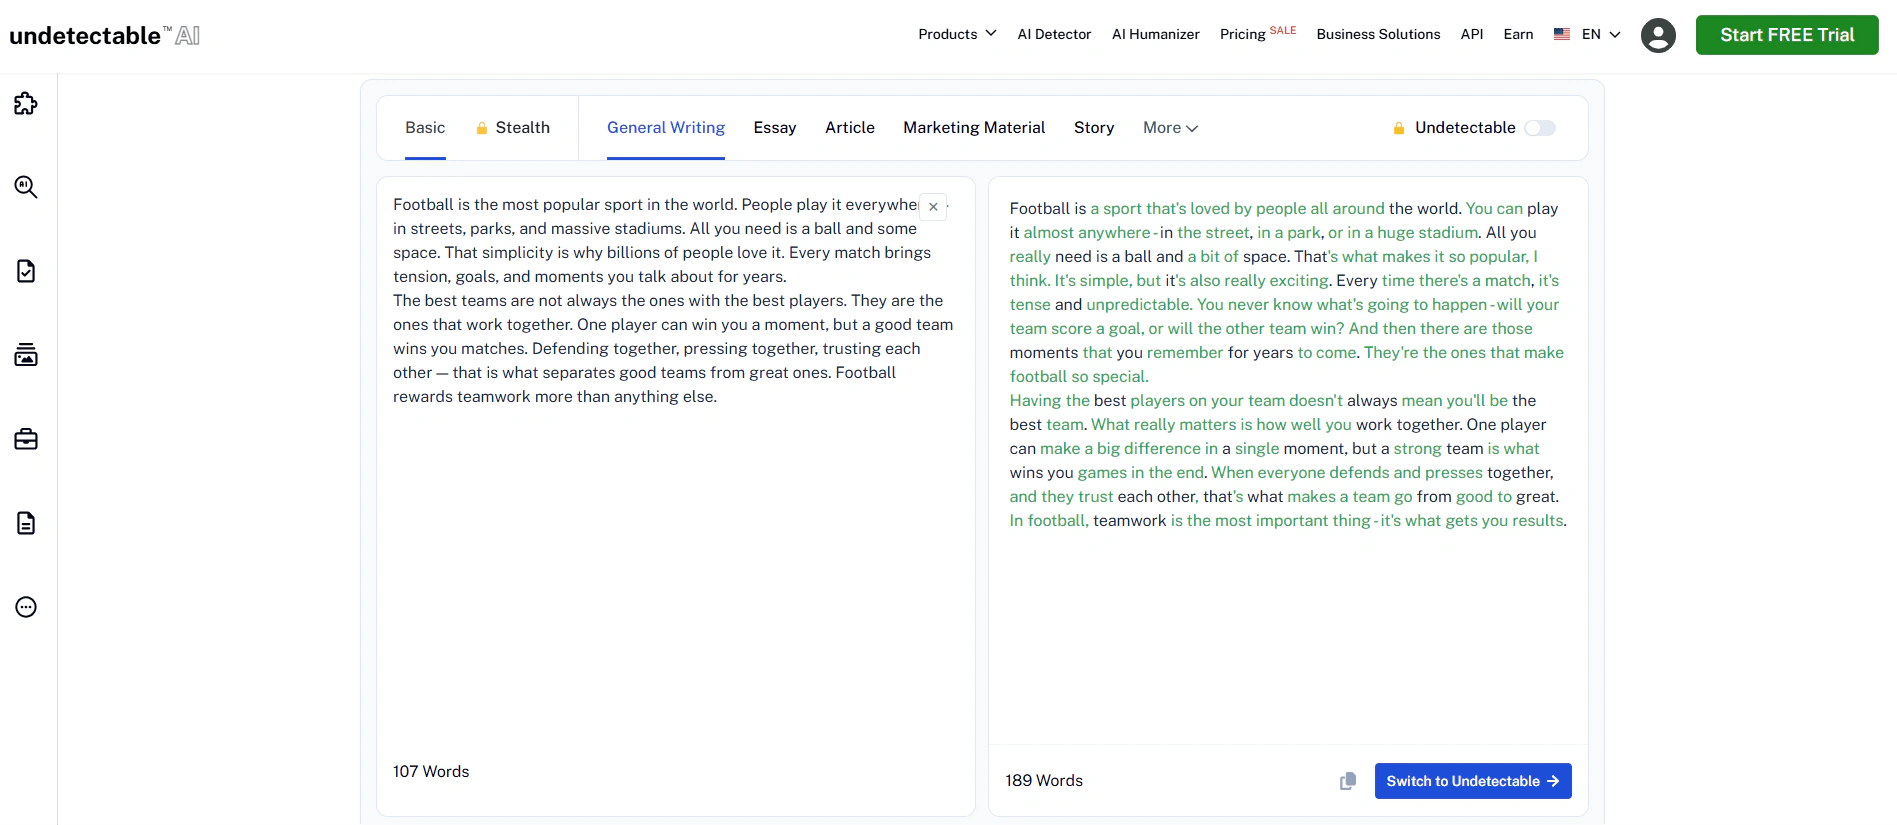Click the US flag language icon
Image resolution: width=1897 pixels, height=825 pixels.
point(1562,34)
